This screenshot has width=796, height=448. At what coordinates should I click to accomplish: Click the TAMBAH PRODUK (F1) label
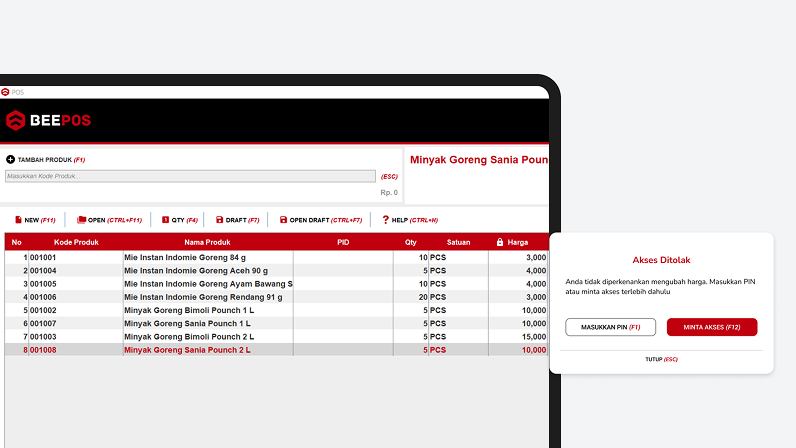tap(51, 159)
